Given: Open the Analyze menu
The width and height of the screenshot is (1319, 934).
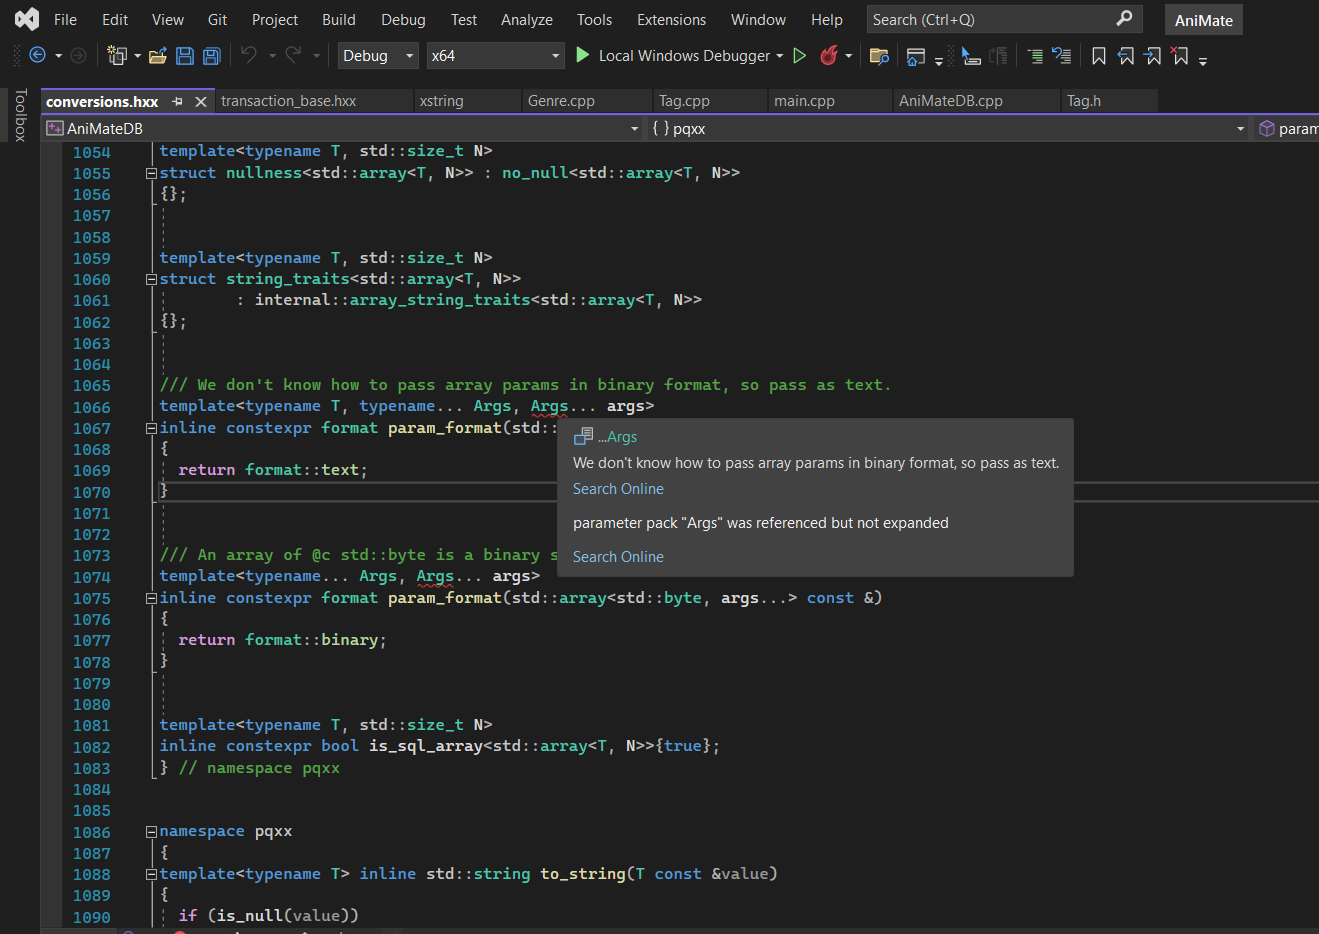Looking at the screenshot, I should click(526, 20).
